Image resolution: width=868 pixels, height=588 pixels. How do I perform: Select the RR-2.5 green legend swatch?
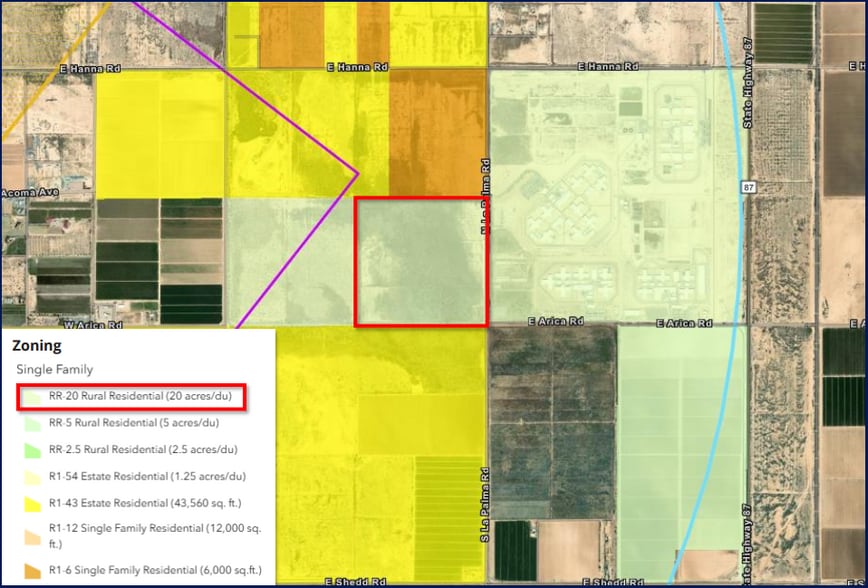click(x=33, y=450)
